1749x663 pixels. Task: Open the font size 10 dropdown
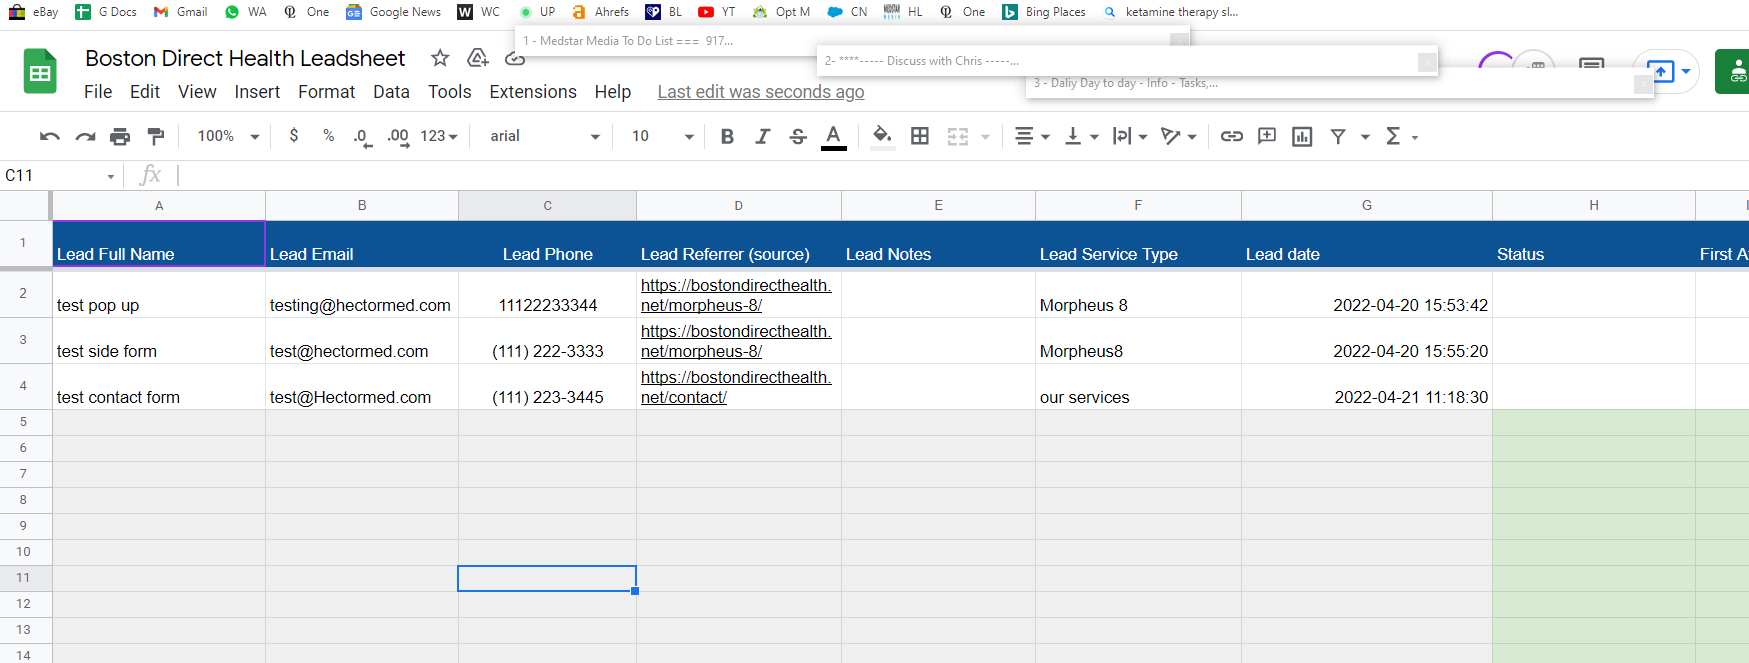point(662,136)
